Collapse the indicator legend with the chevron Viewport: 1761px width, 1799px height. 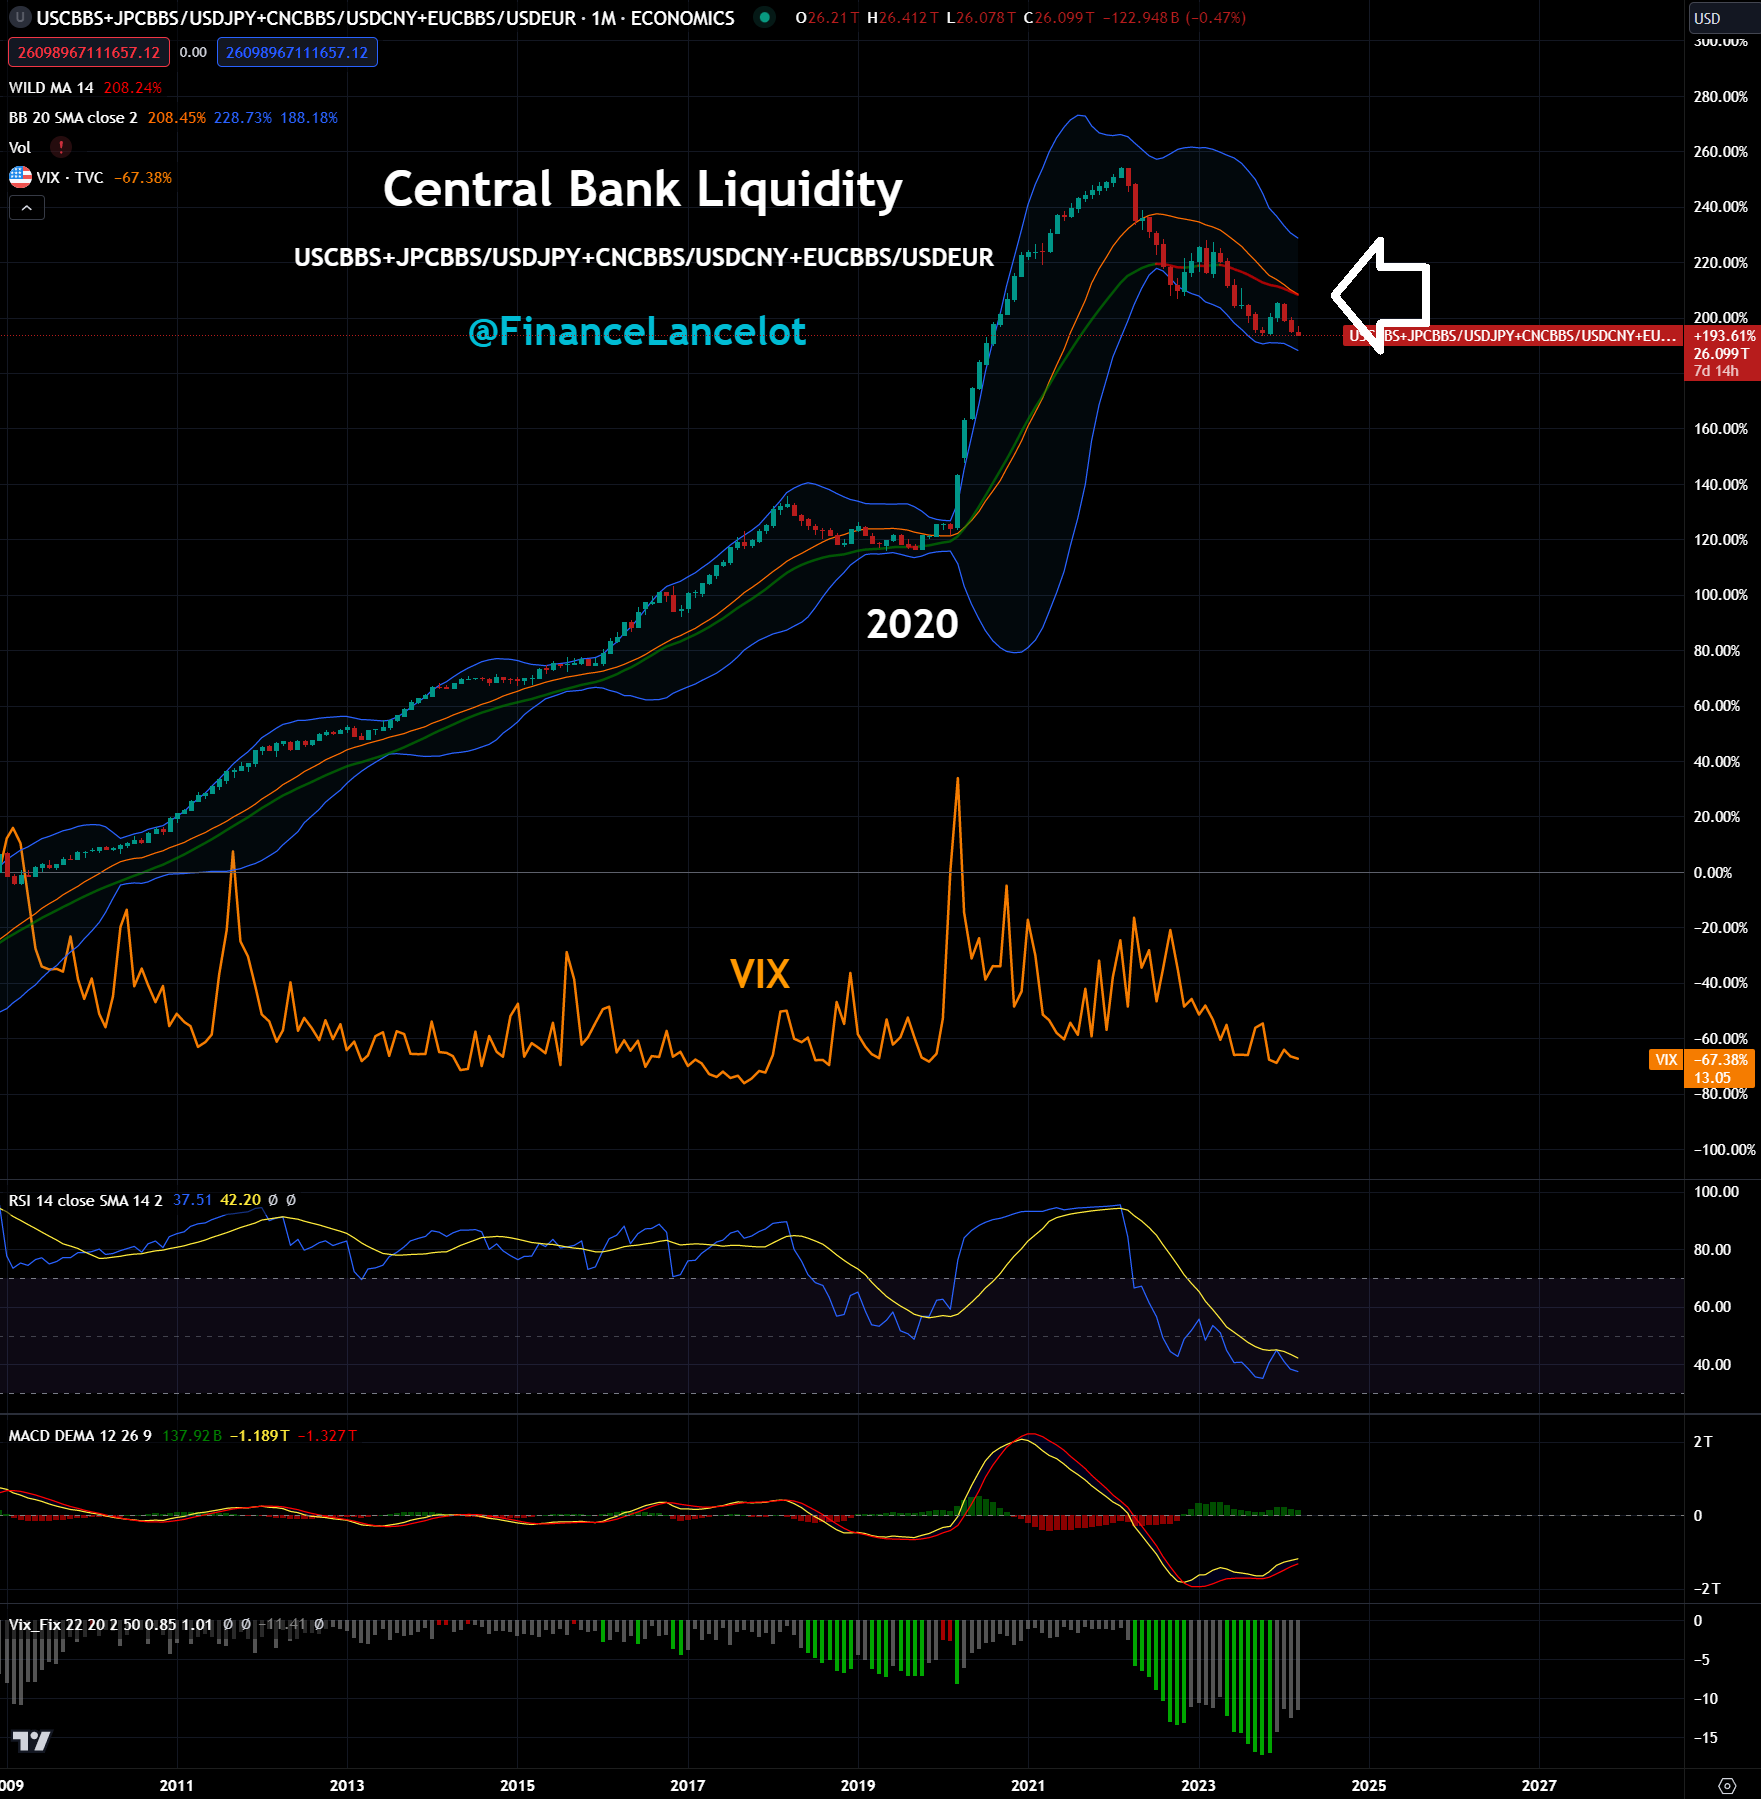[27, 208]
